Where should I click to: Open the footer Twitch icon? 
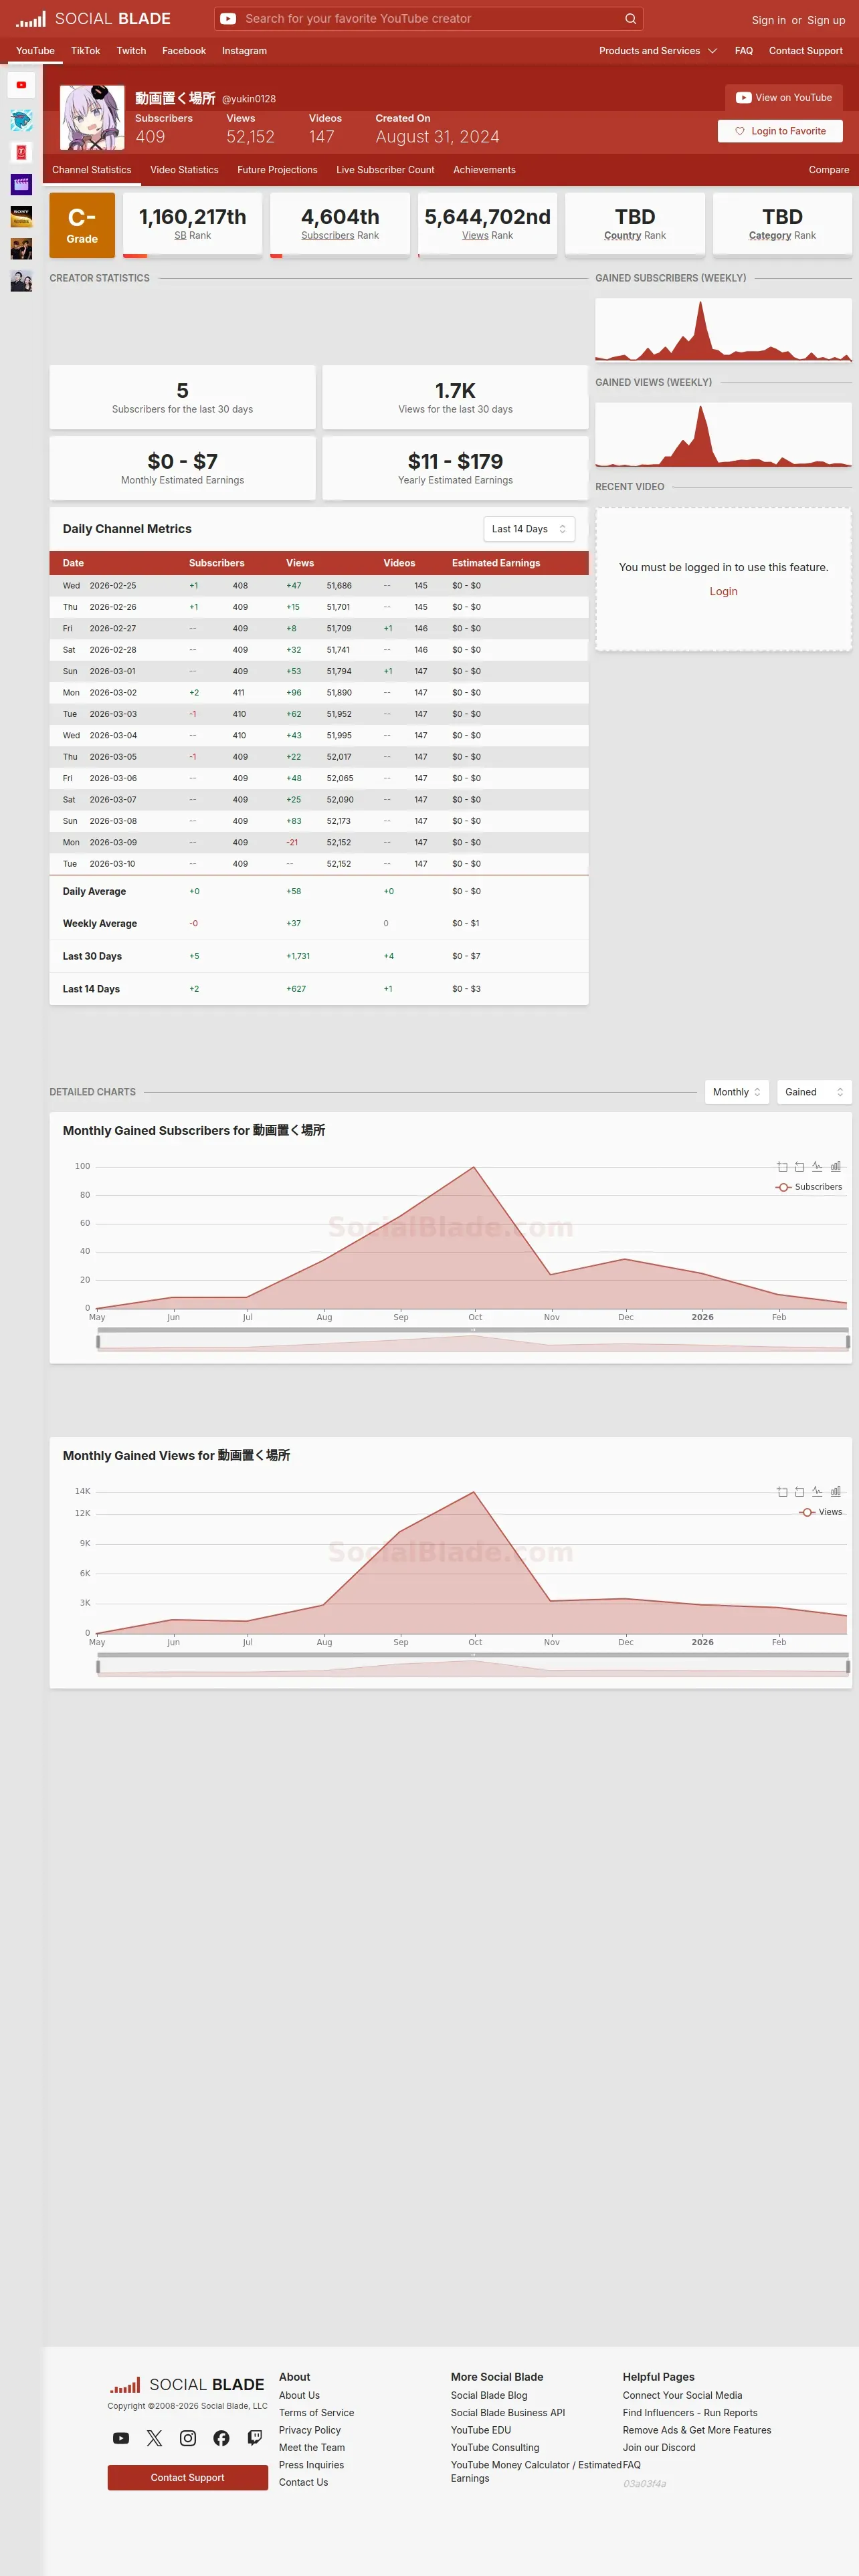pos(255,2438)
